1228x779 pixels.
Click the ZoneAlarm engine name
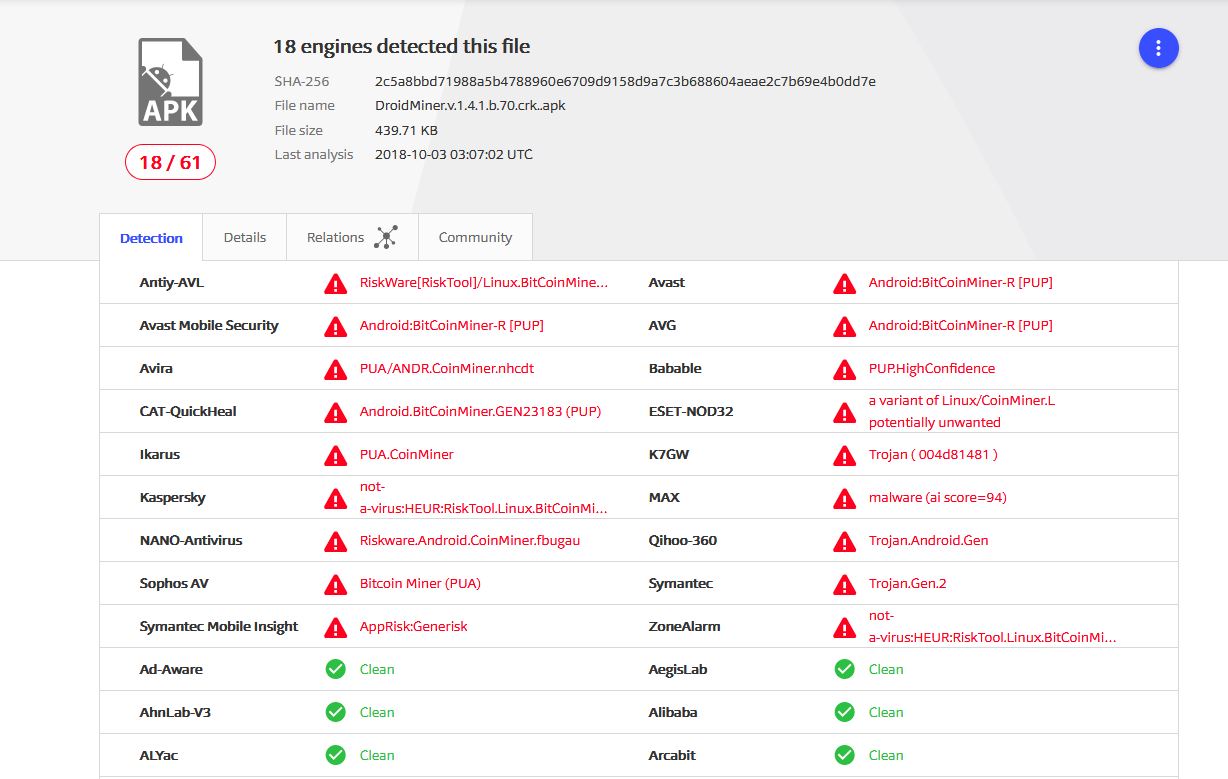[x=685, y=626]
